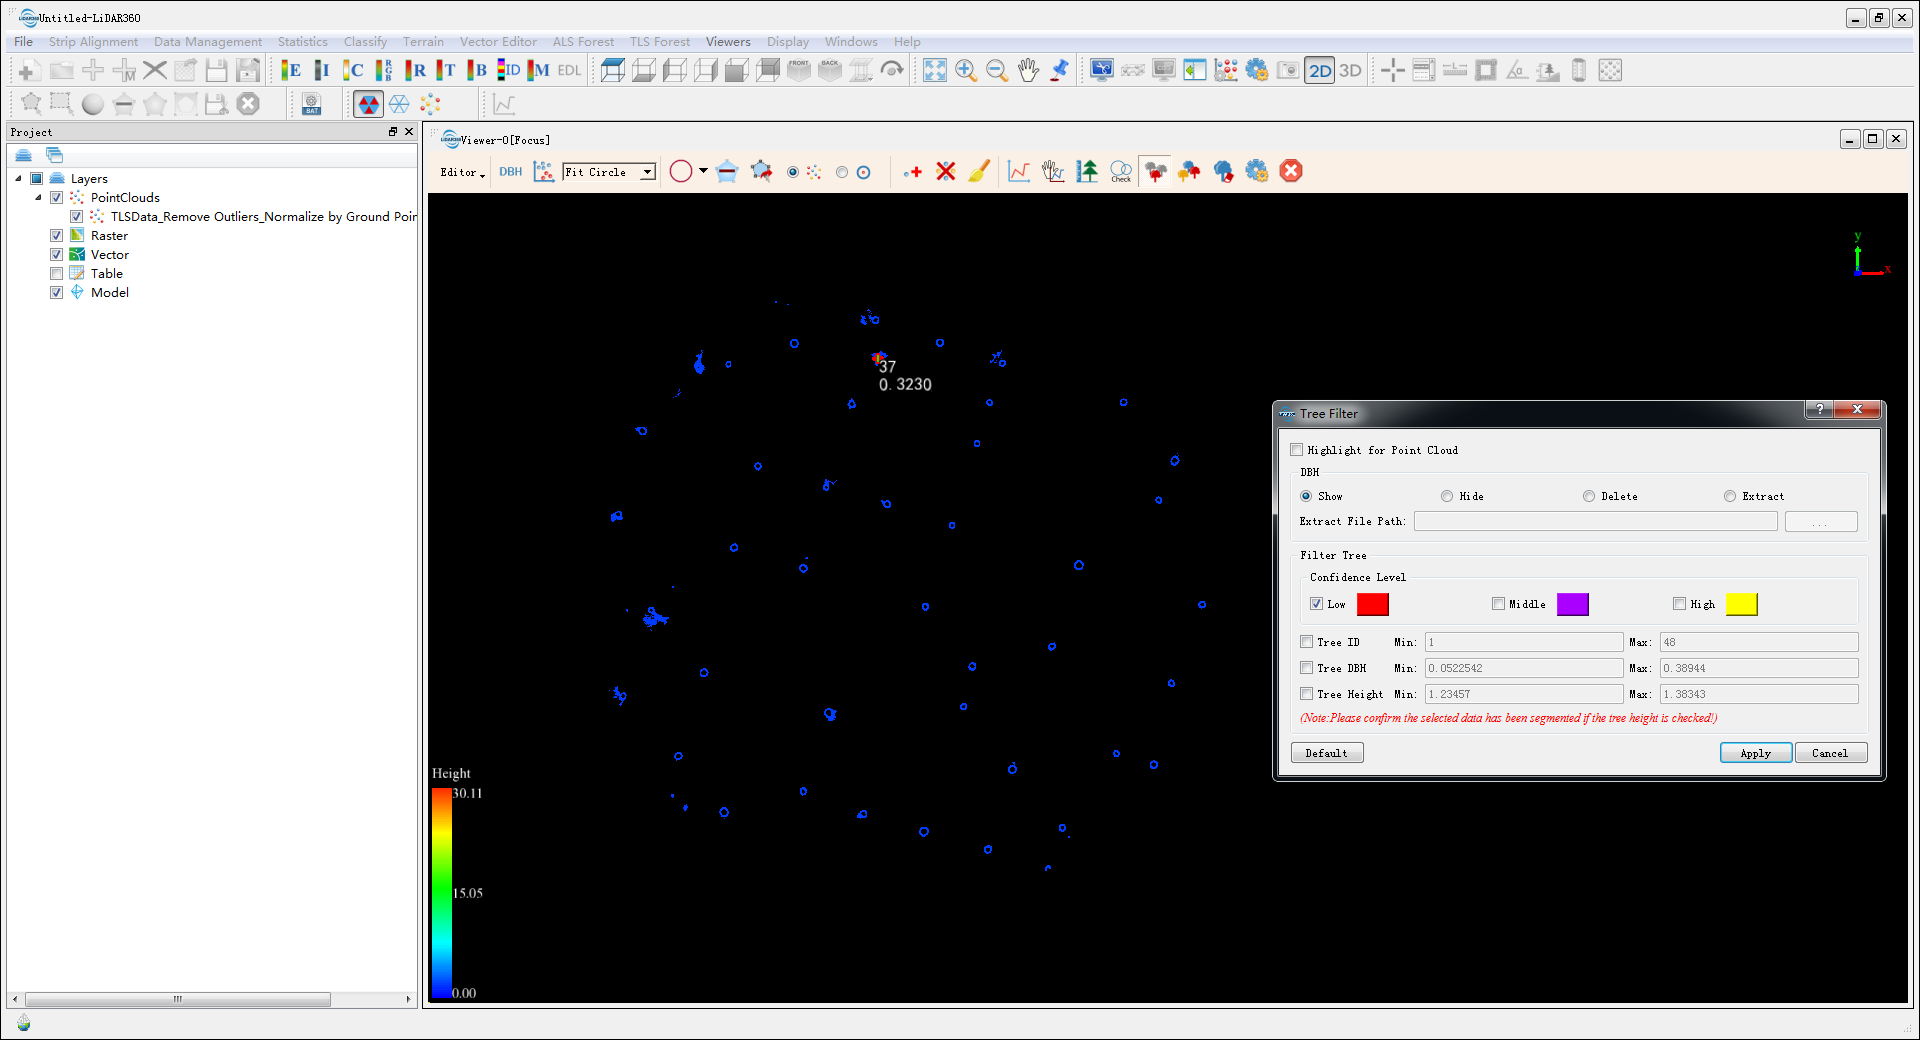Toggle EDL rendering effect
Screen dimensions: 1920x1040
569,70
